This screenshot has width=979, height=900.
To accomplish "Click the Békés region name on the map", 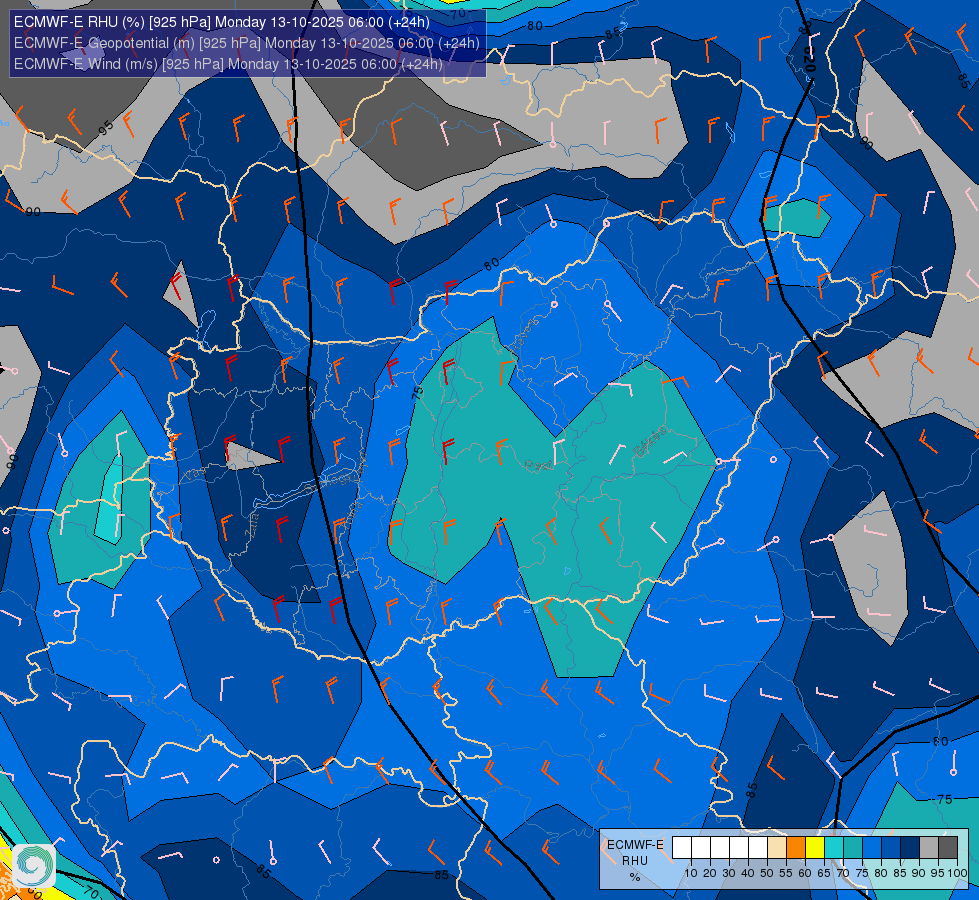I will (649, 442).
